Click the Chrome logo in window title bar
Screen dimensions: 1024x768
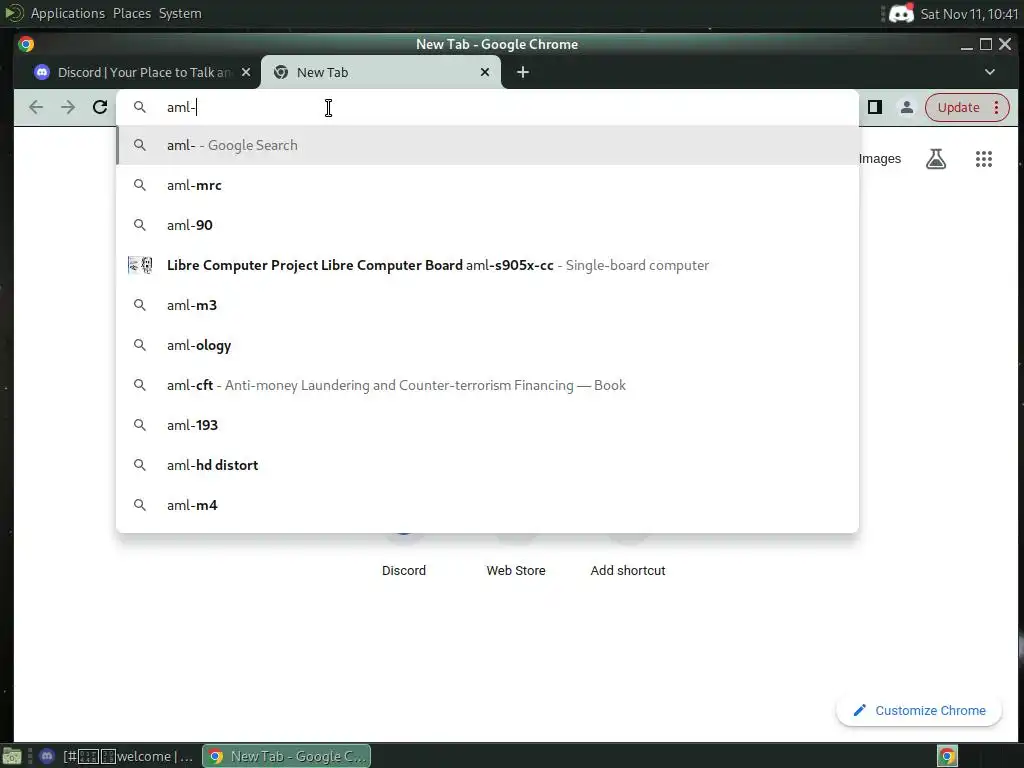tap(26, 44)
